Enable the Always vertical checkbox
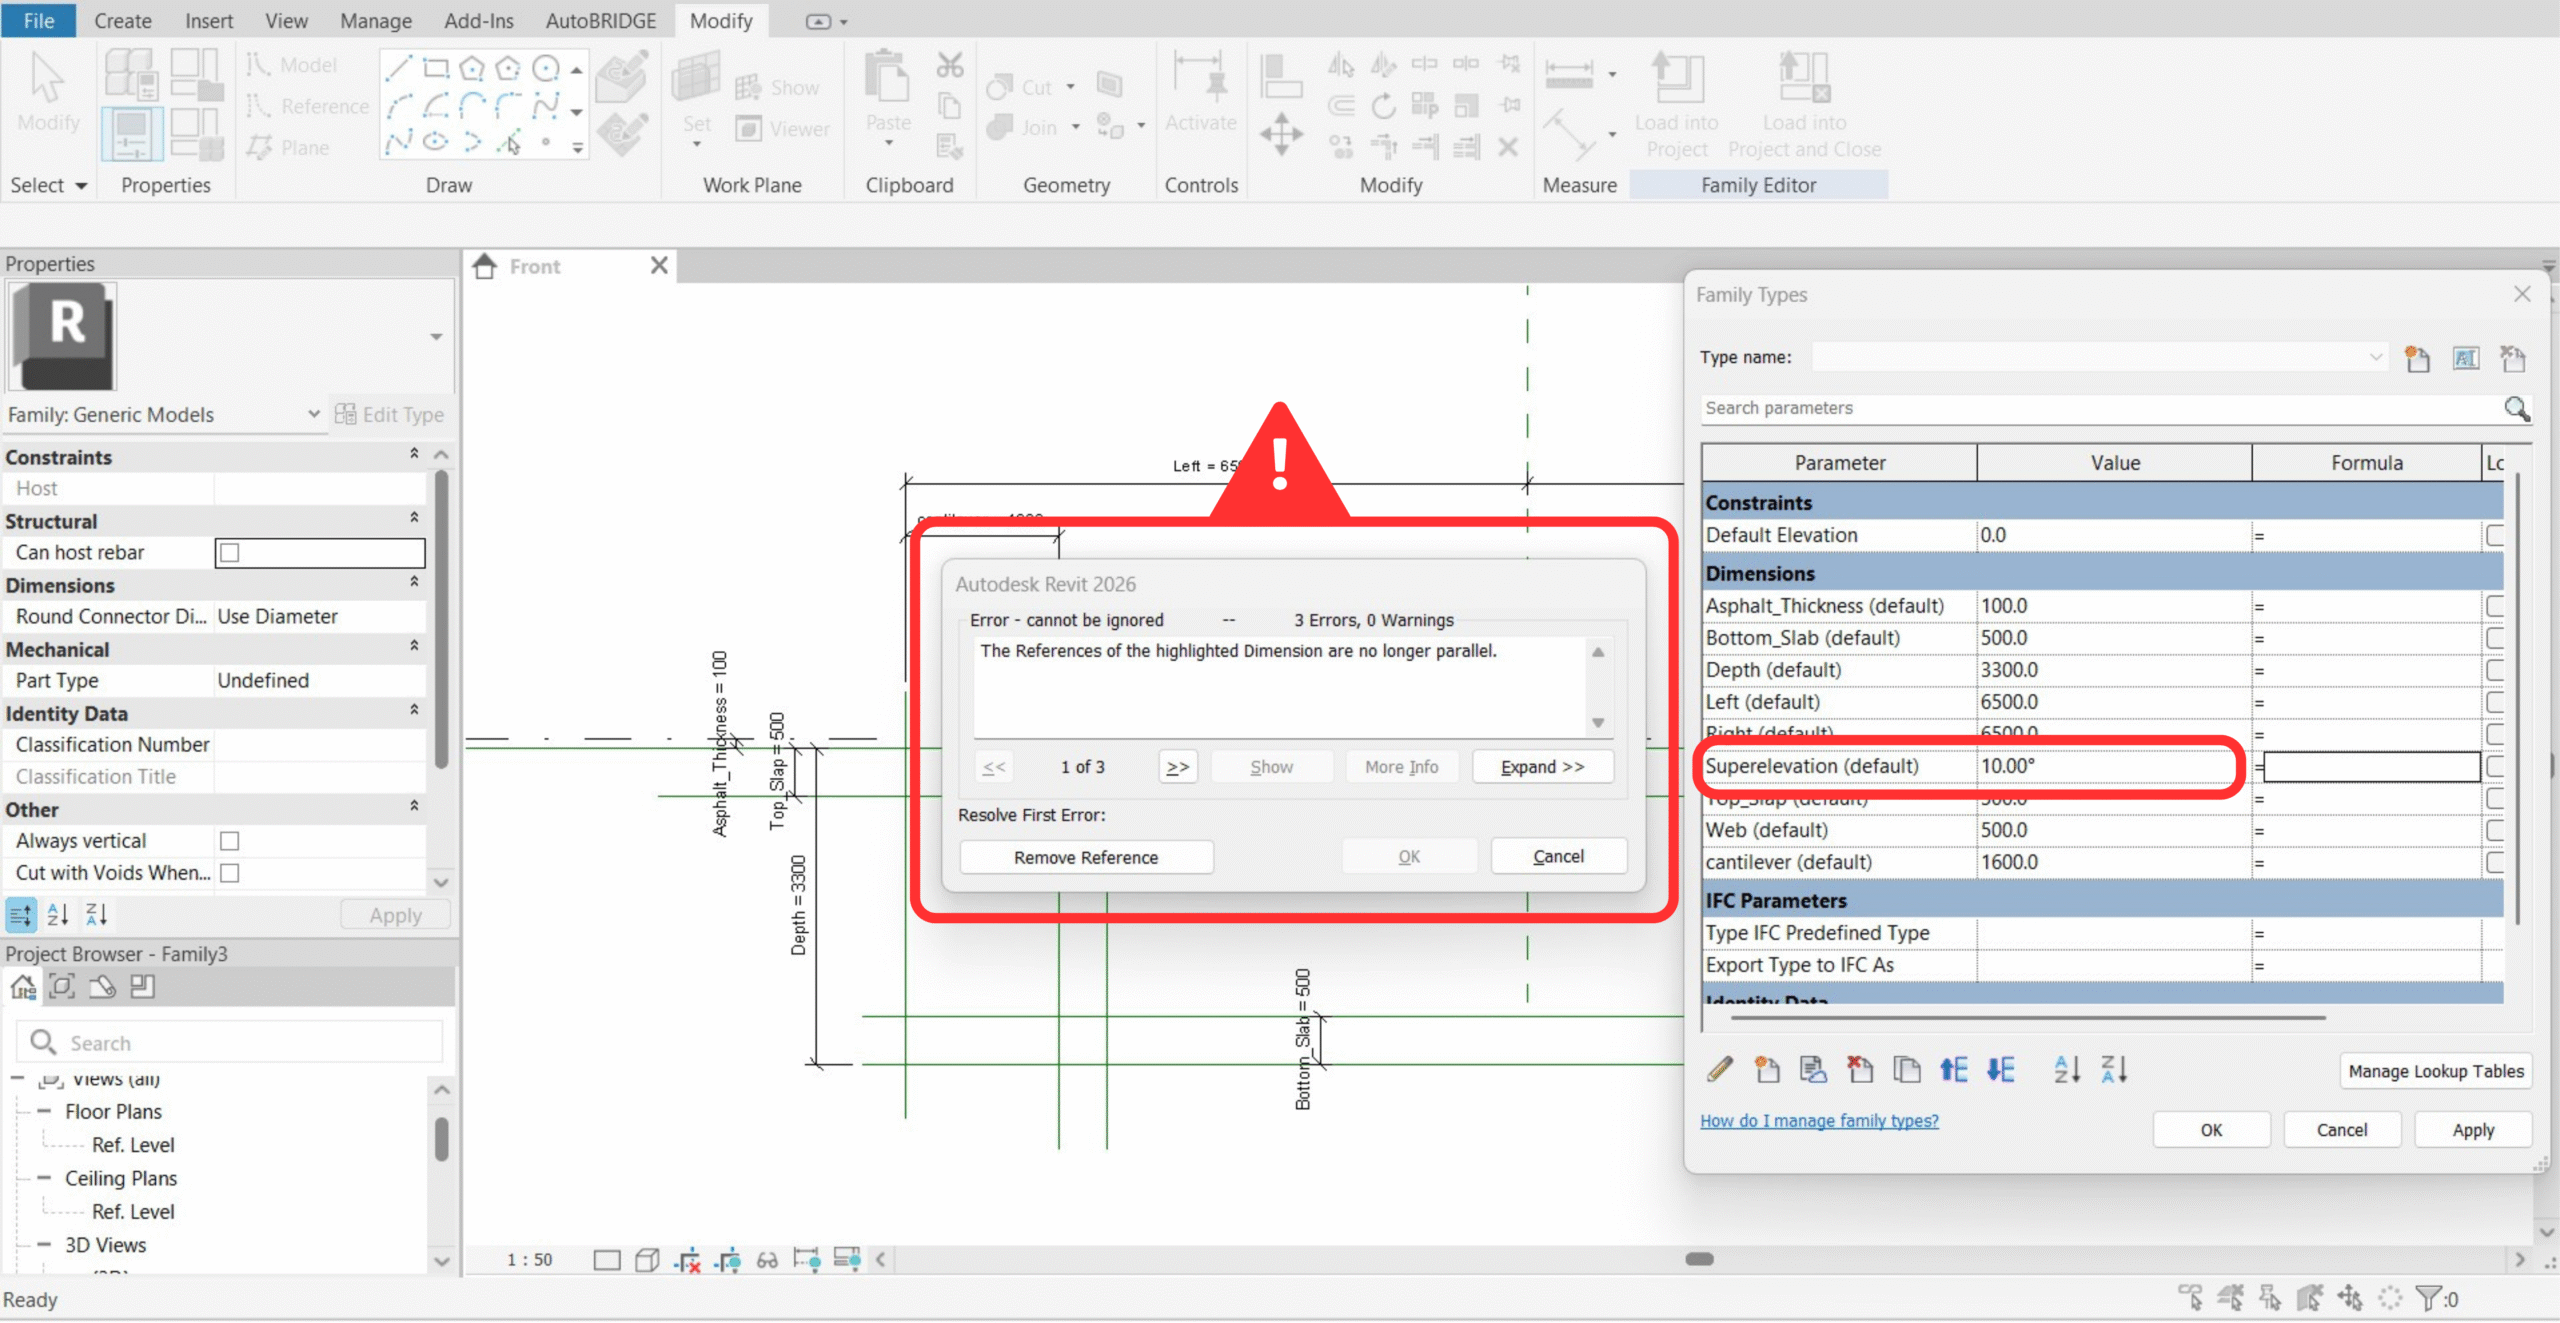The width and height of the screenshot is (2560, 1323). [x=230, y=841]
